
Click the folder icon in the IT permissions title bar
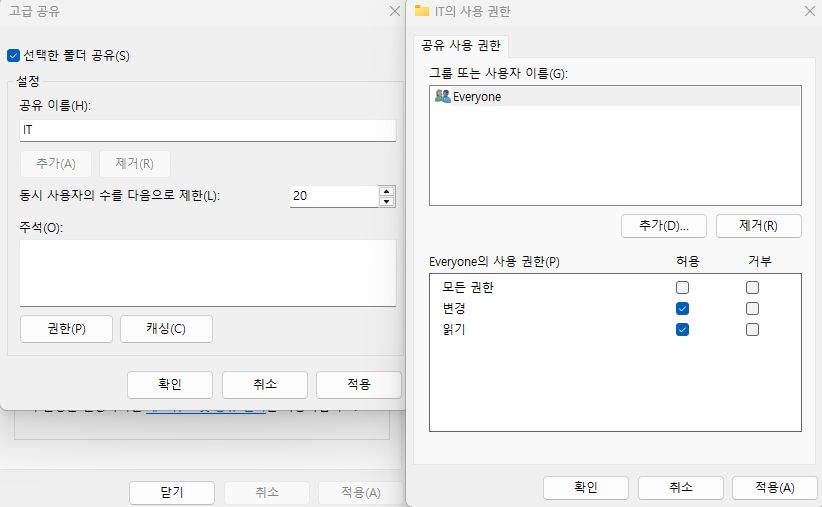pyautogui.click(x=421, y=11)
